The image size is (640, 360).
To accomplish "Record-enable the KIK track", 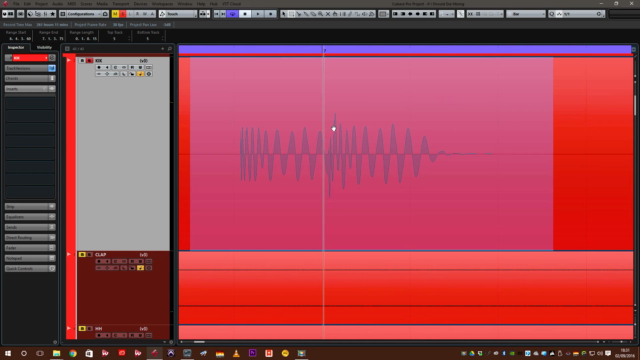I will coord(99,67).
